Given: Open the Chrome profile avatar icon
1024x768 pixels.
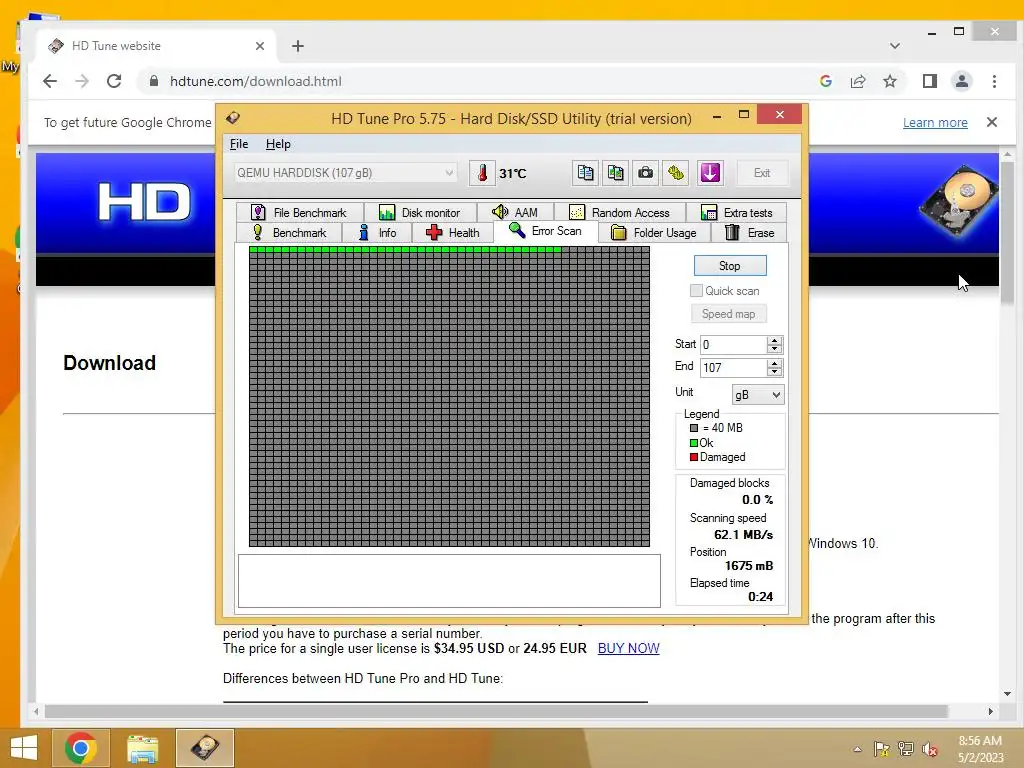Looking at the screenshot, I should pos(961,81).
